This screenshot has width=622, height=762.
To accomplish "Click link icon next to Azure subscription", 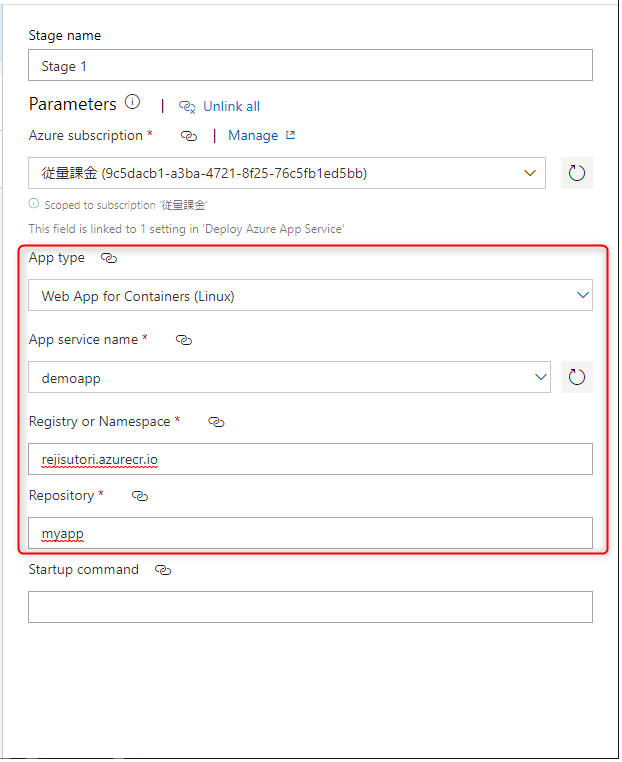I will [x=189, y=136].
